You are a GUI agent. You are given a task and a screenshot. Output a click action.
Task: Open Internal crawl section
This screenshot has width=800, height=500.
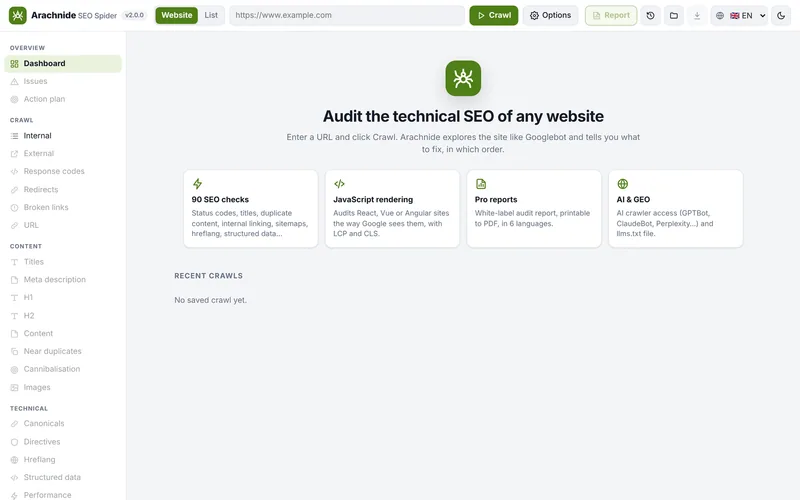63,136
